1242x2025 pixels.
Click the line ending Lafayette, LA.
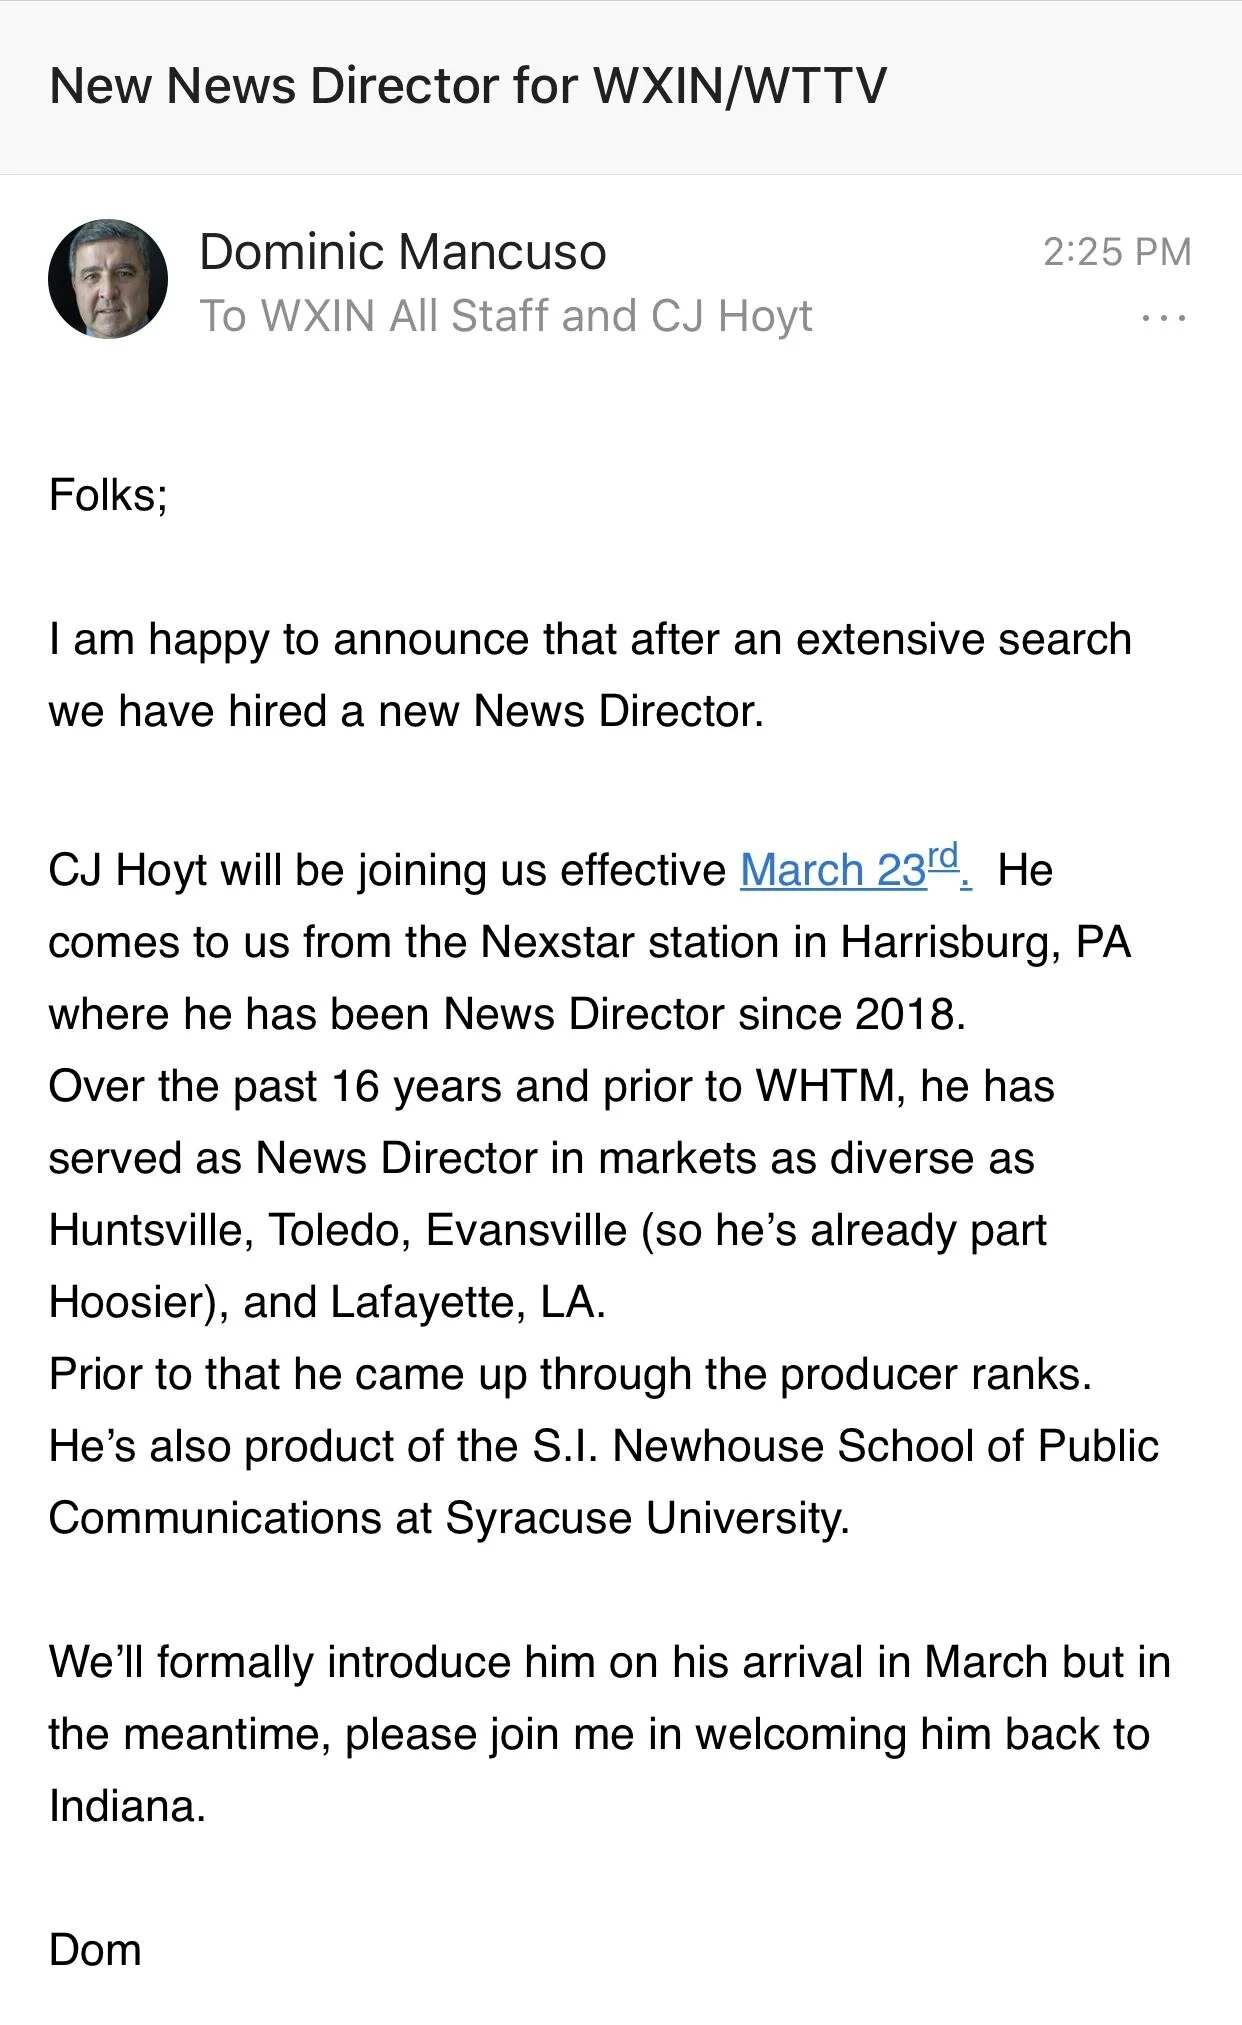[x=327, y=1302]
